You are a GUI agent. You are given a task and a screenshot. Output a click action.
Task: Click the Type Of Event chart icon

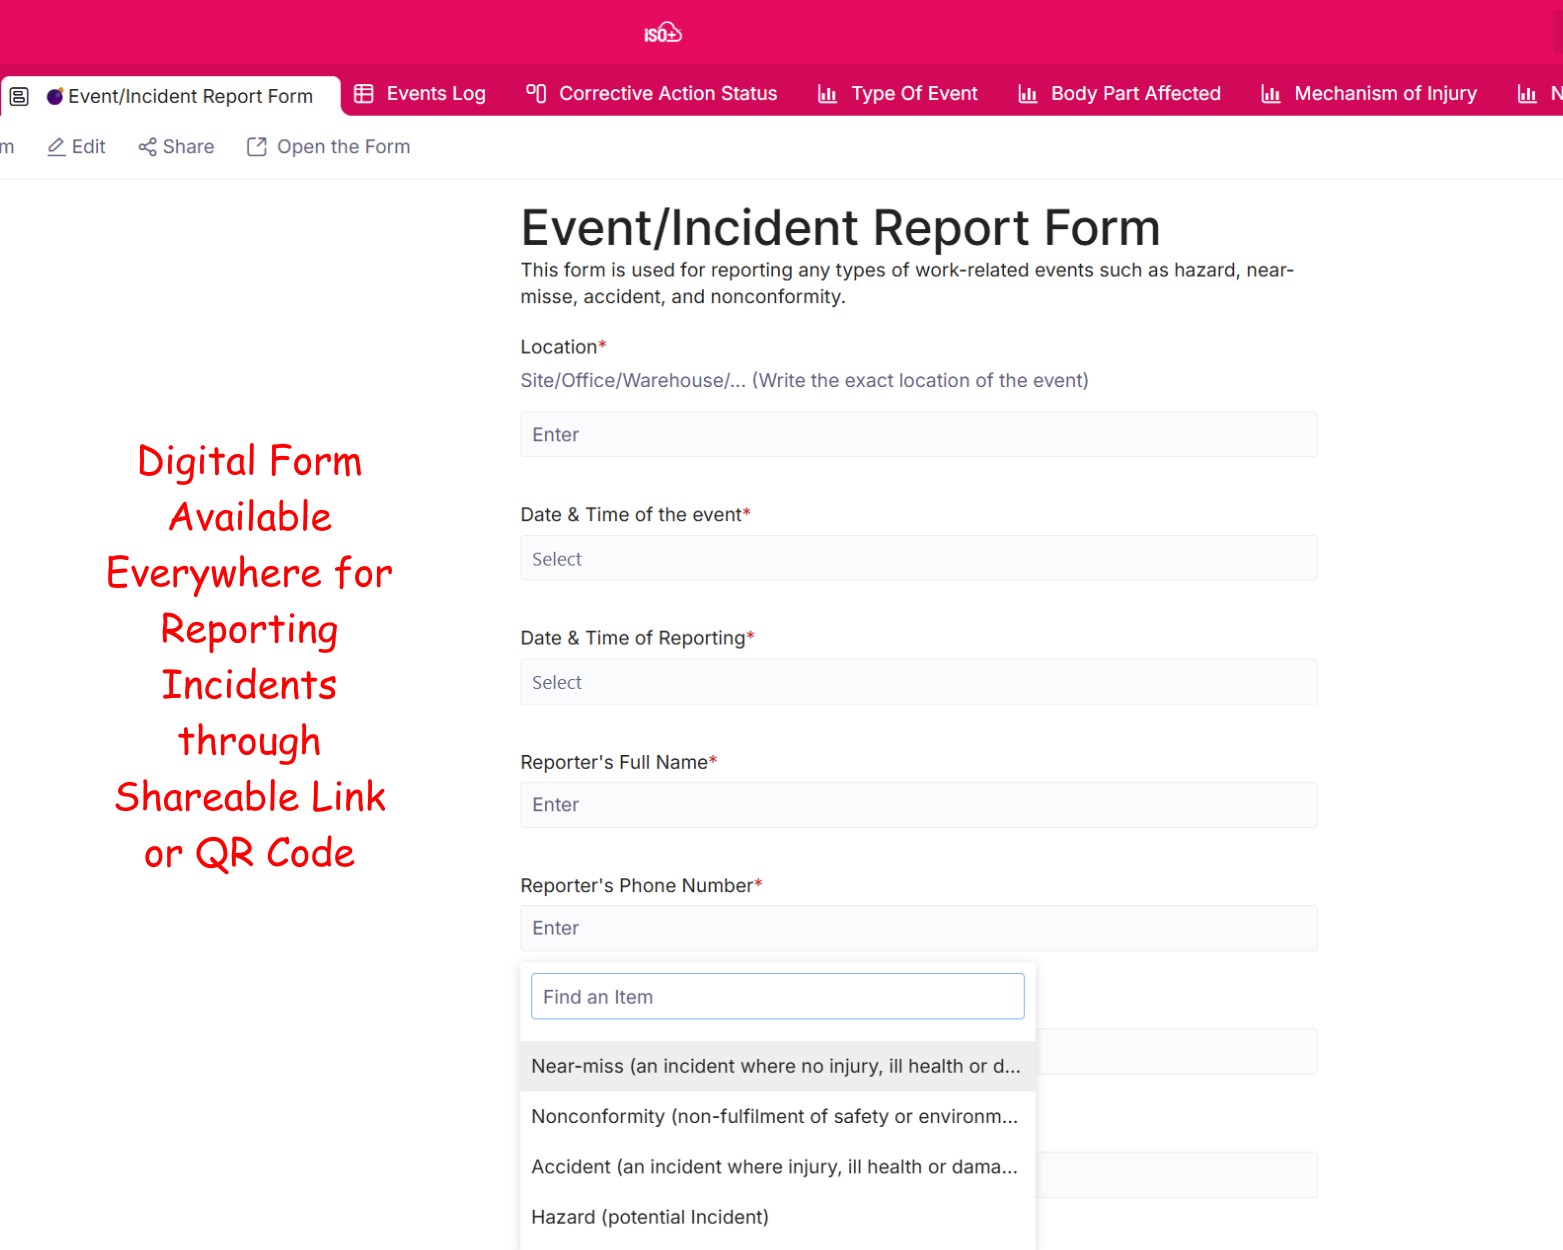click(827, 94)
